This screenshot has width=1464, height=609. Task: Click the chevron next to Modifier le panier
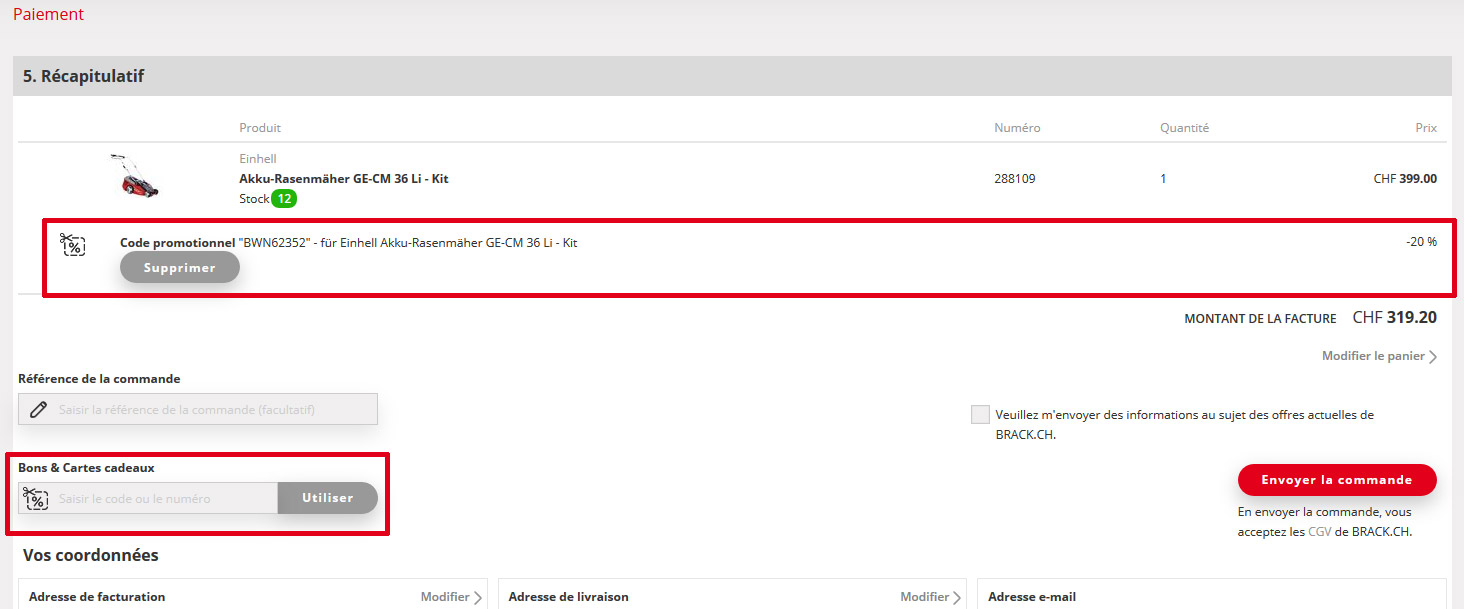[x=1433, y=357]
